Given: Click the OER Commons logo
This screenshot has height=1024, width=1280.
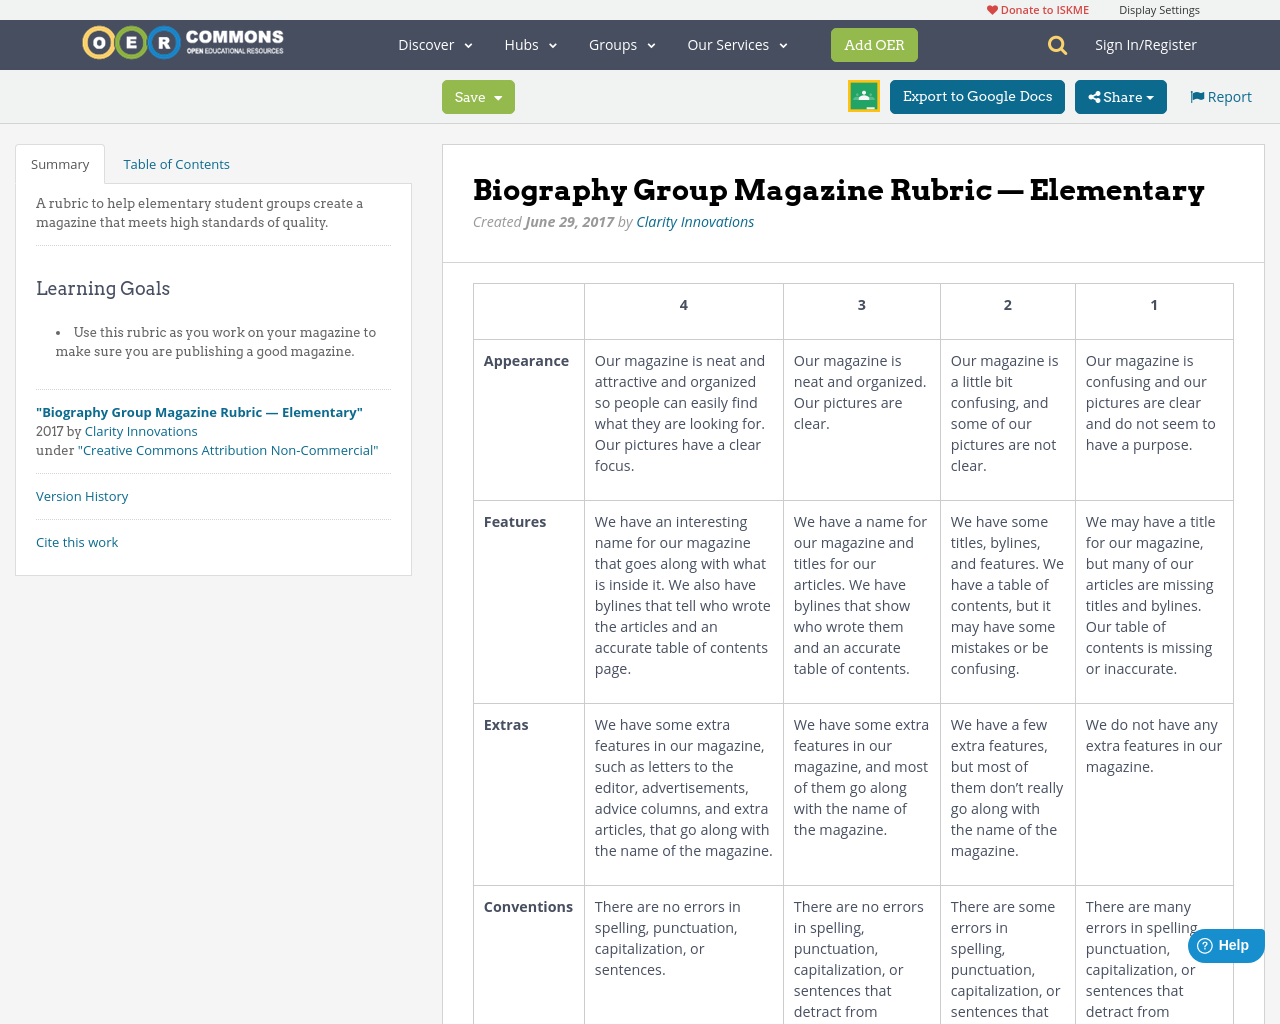Looking at the screenshot, I should (x=182, y=42).
